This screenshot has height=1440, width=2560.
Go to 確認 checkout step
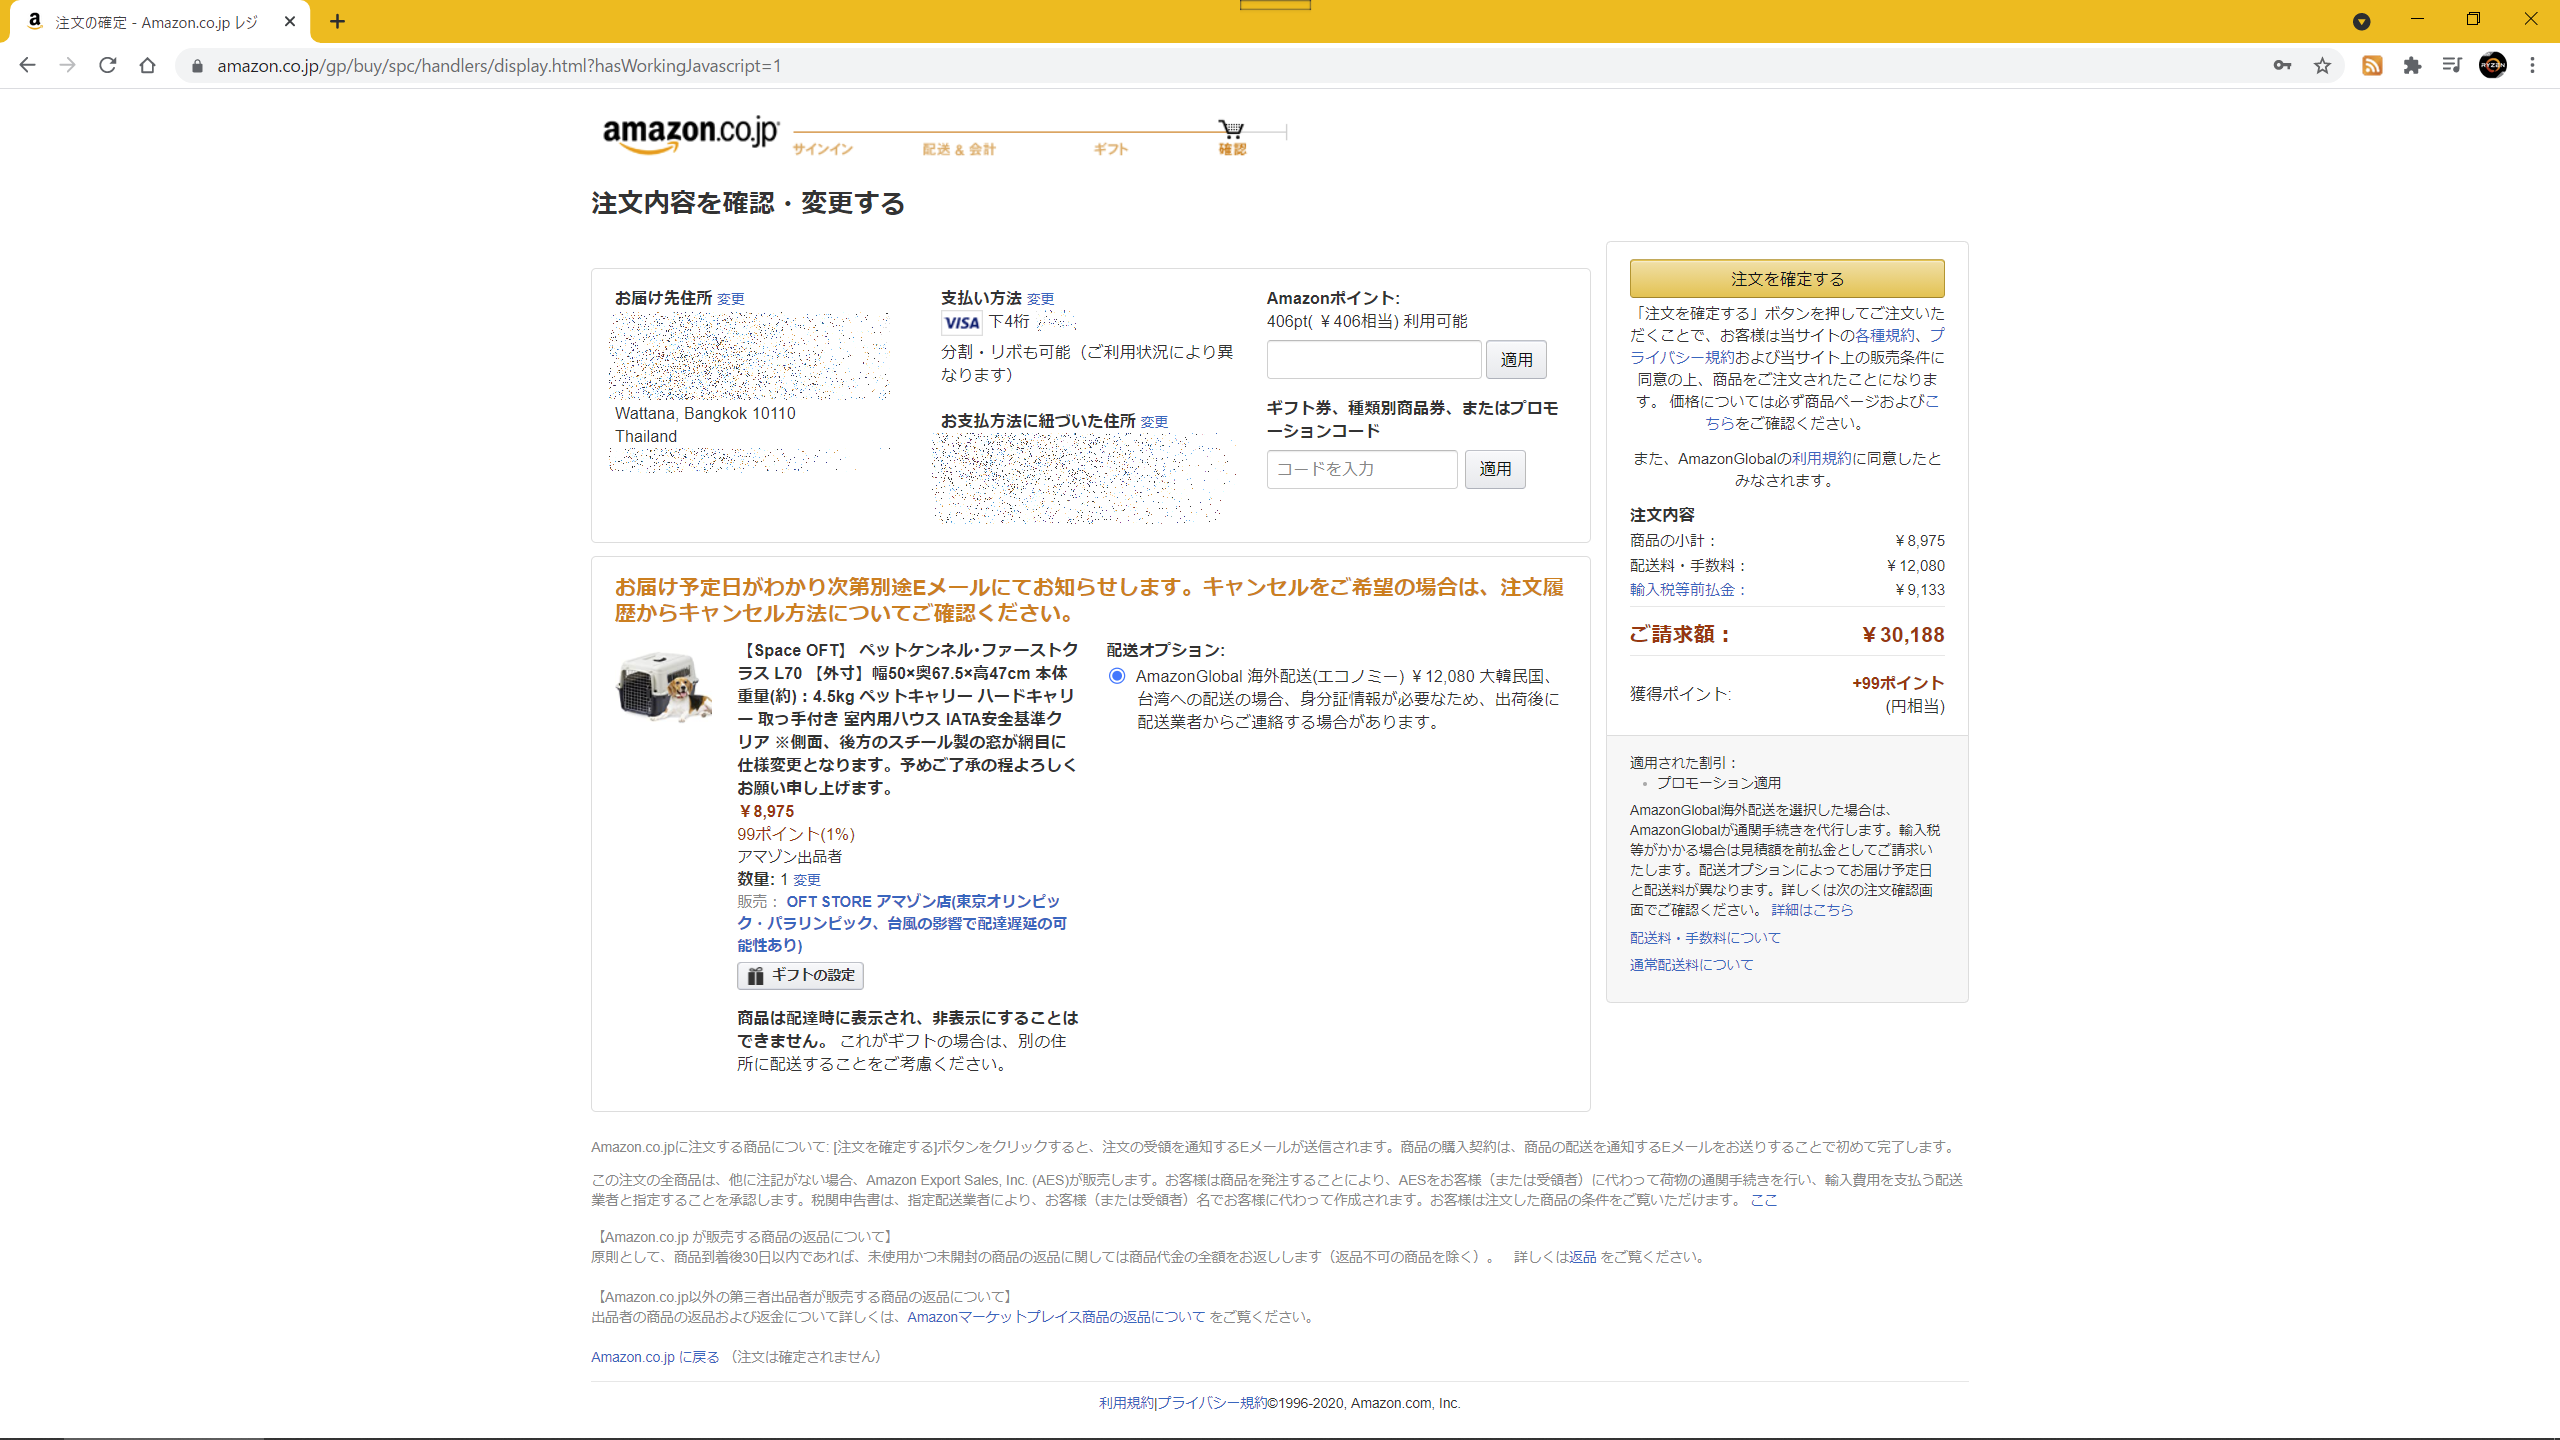(1232, 149)
